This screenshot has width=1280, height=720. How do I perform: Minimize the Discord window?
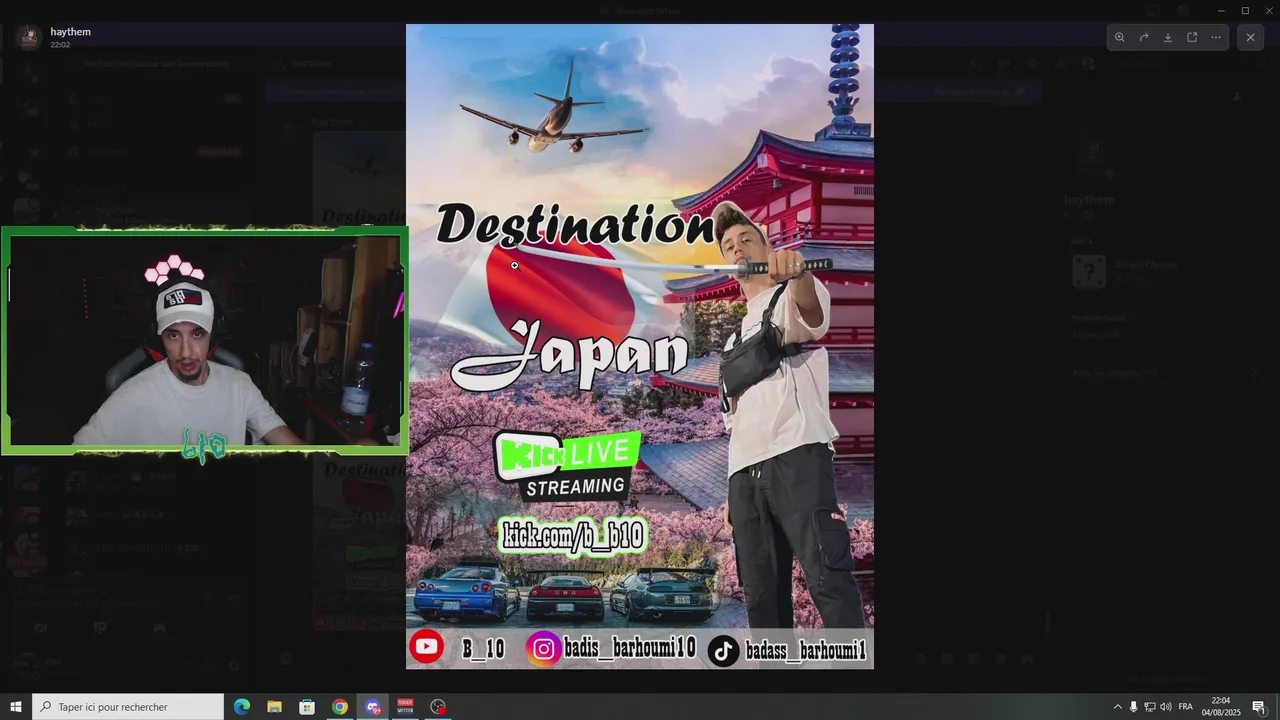pyautogui.click(x=1221, y=11)
